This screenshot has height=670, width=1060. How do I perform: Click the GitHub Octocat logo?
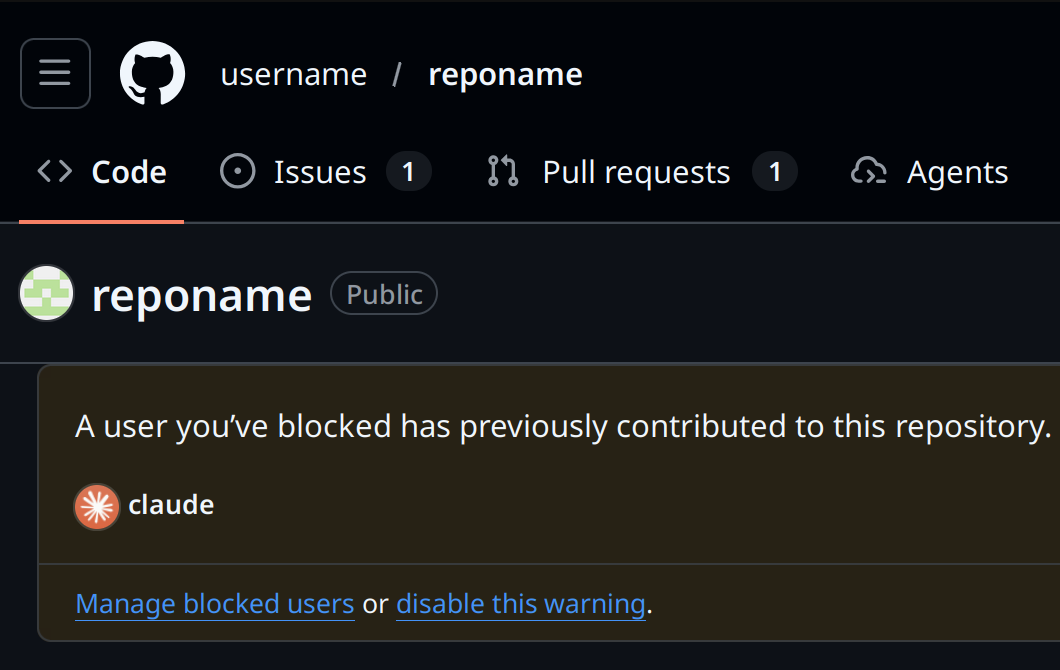(152, 73)
